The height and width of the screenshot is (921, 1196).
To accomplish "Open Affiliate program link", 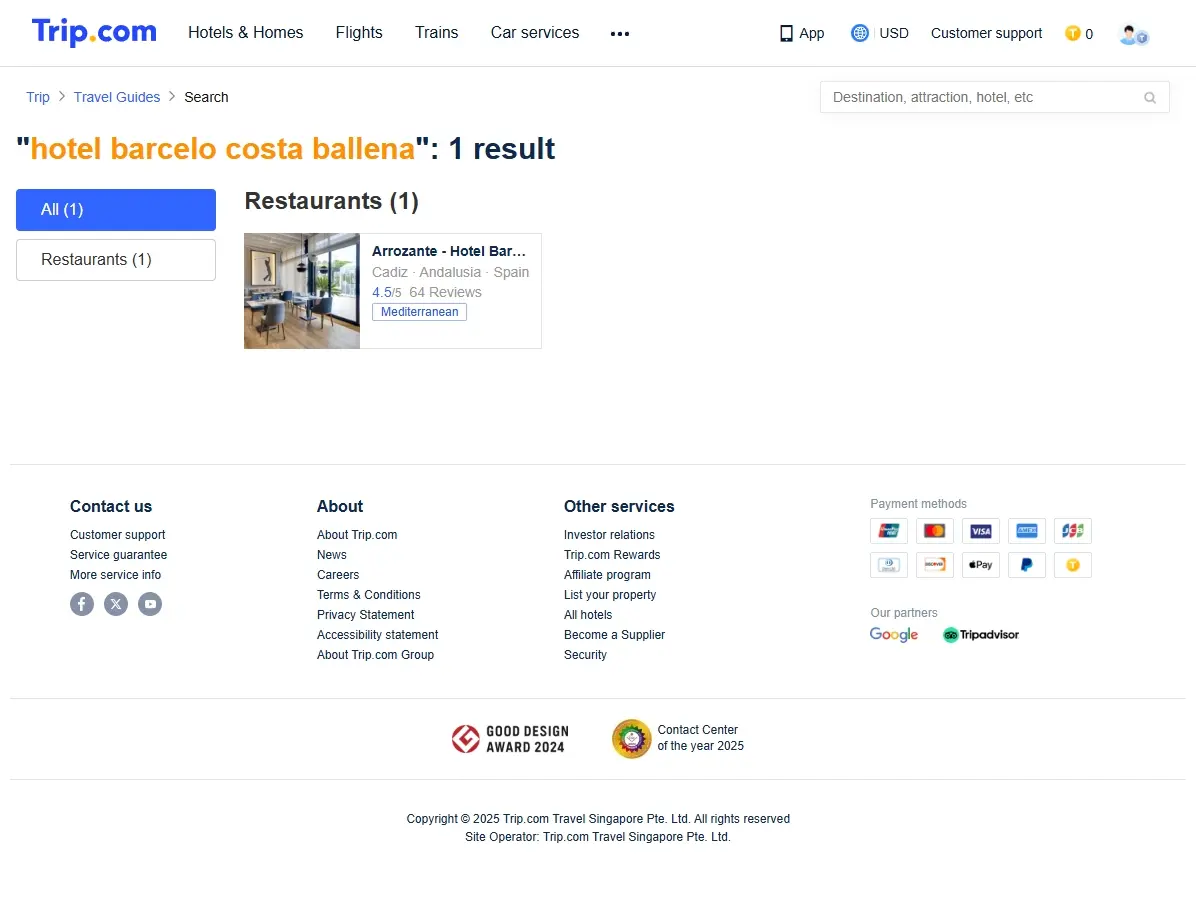I will coord(607,575).
